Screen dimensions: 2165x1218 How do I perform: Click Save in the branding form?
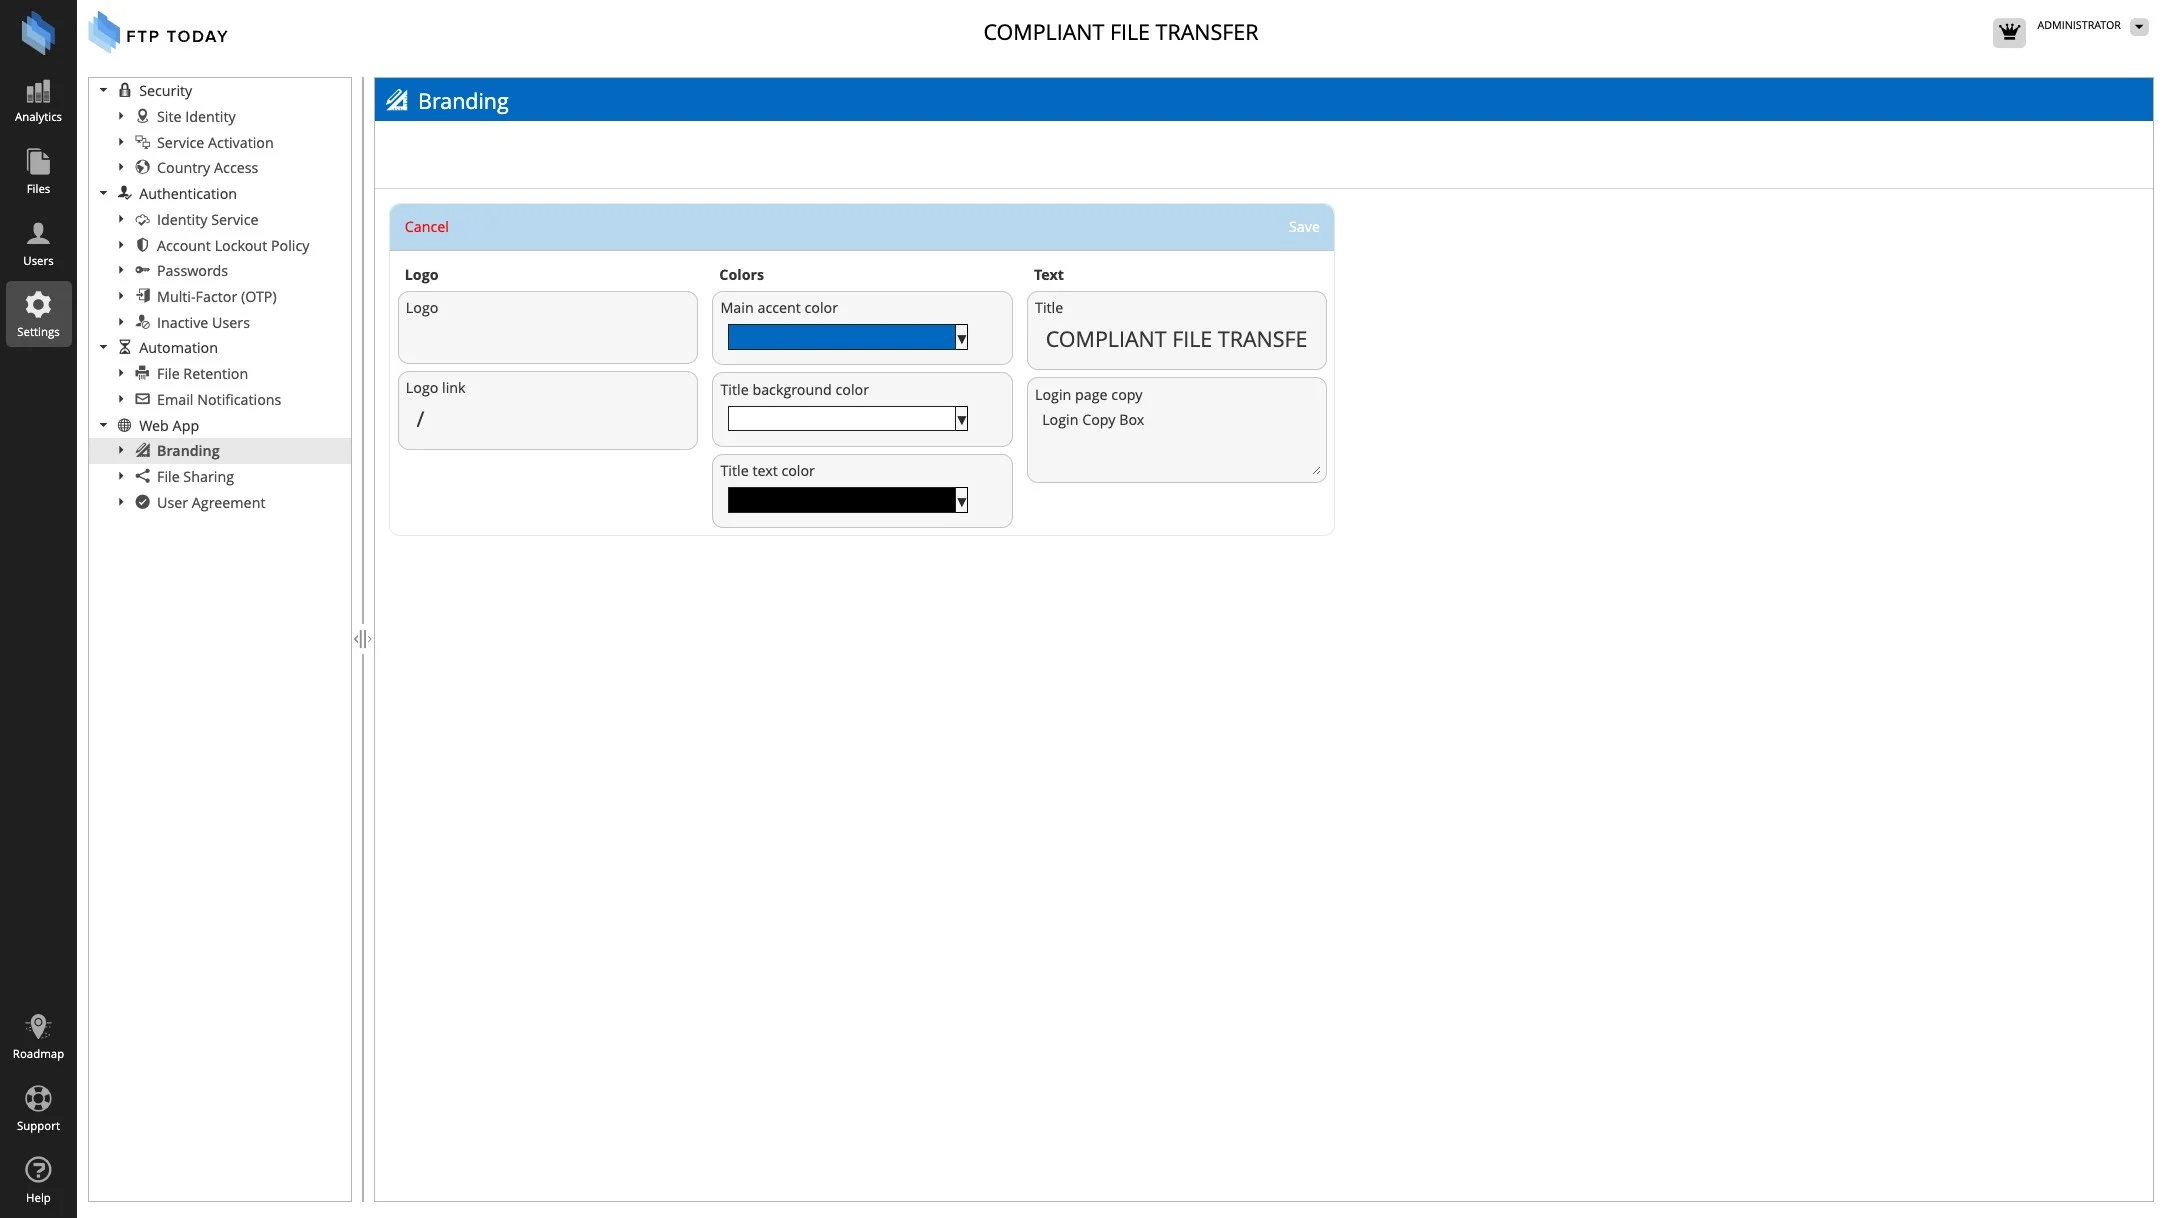point(1303,227)
